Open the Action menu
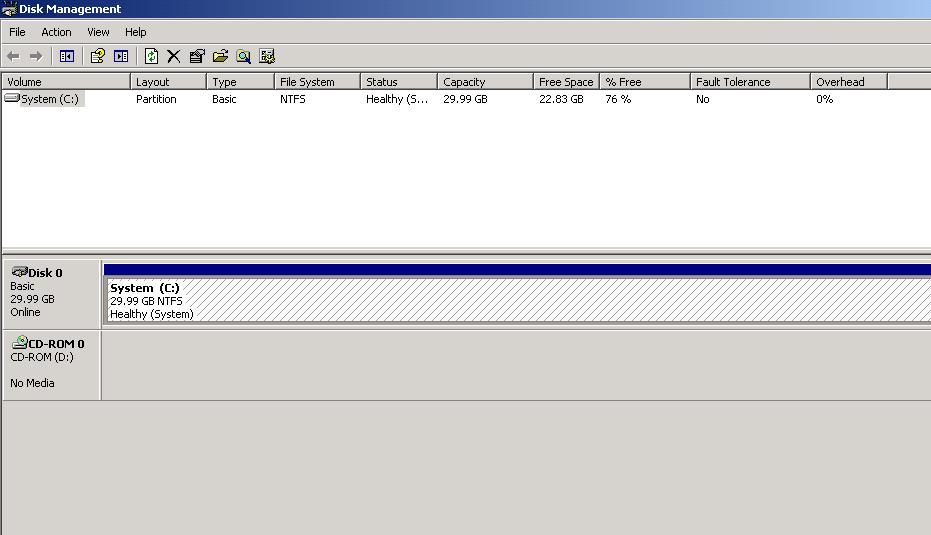Image resolution: width=931 pixels, height=535 pixels. (56, 32)
